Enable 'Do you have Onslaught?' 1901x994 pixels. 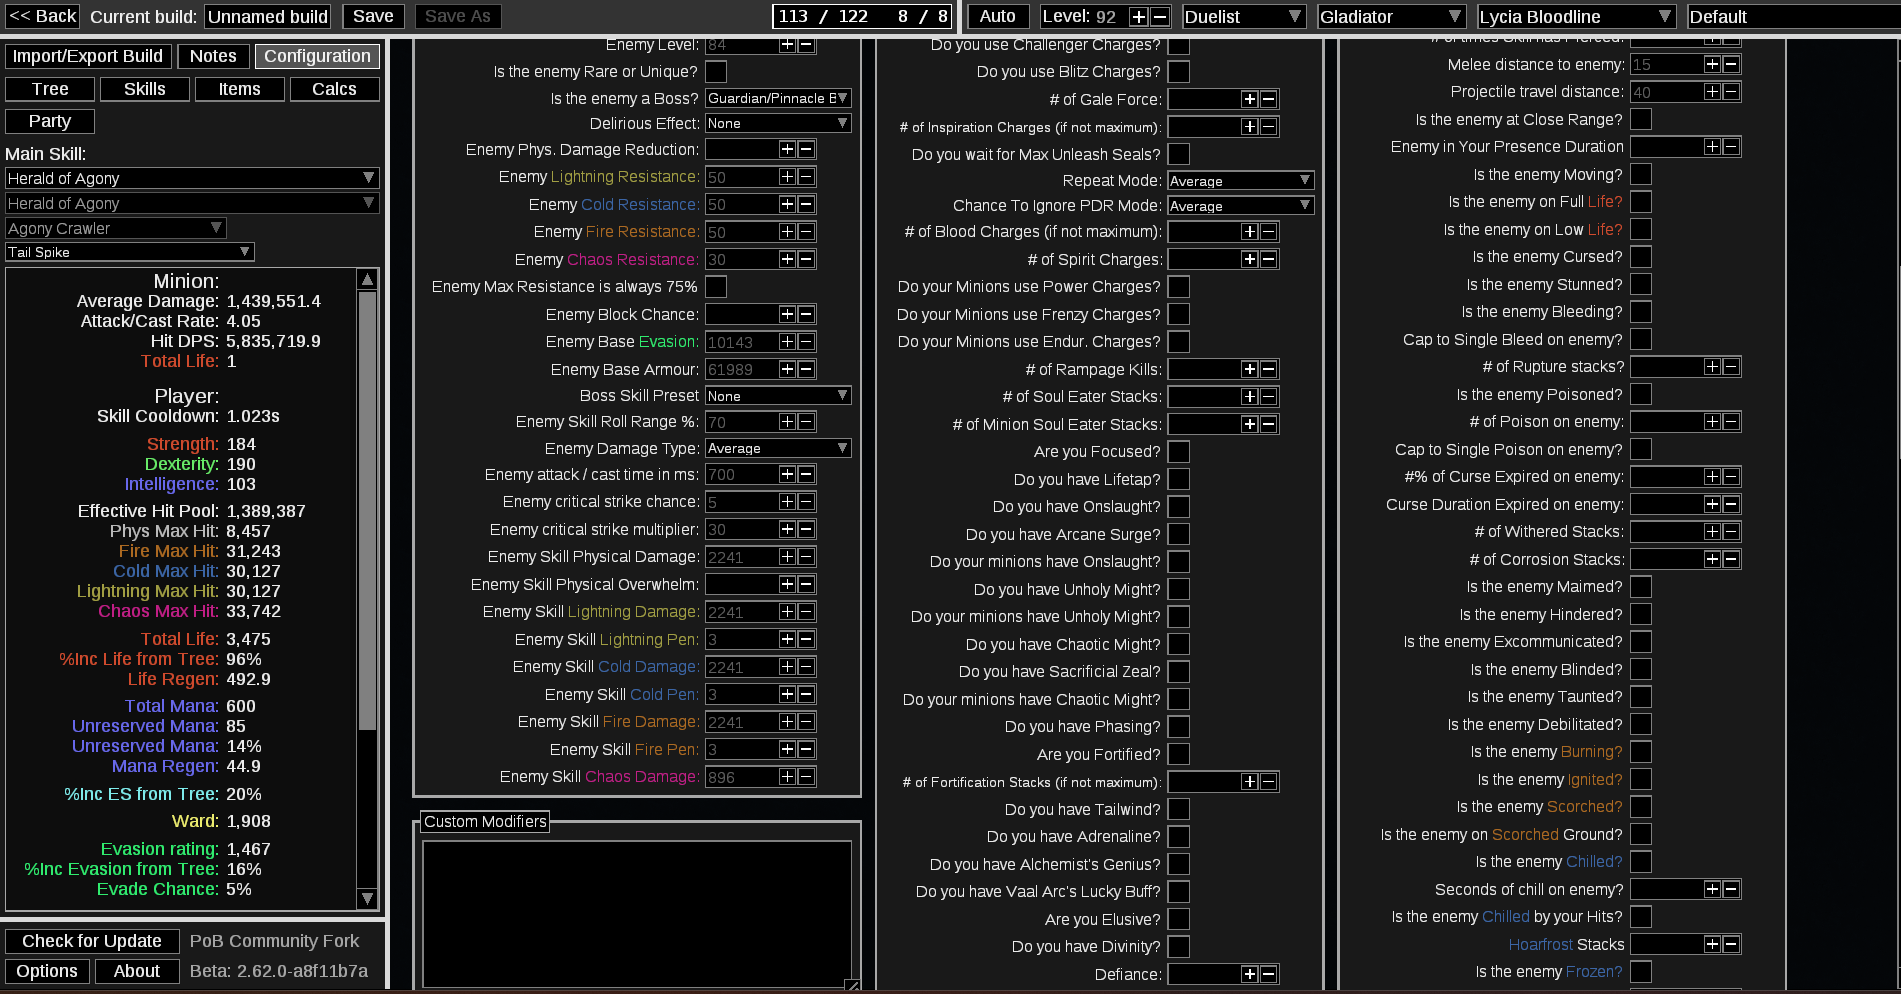click(x=1179, y=507)
